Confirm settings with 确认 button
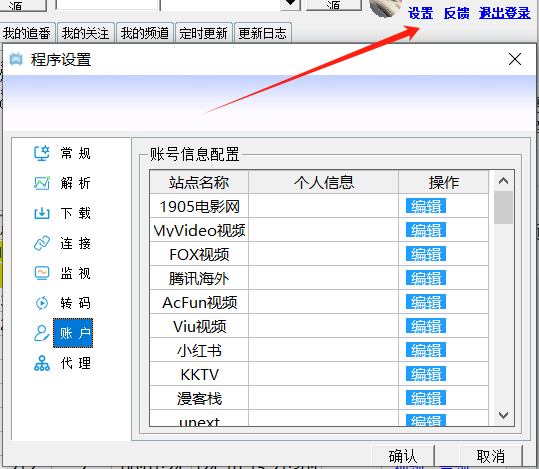539x469 pixels. [x=403, y=457]
